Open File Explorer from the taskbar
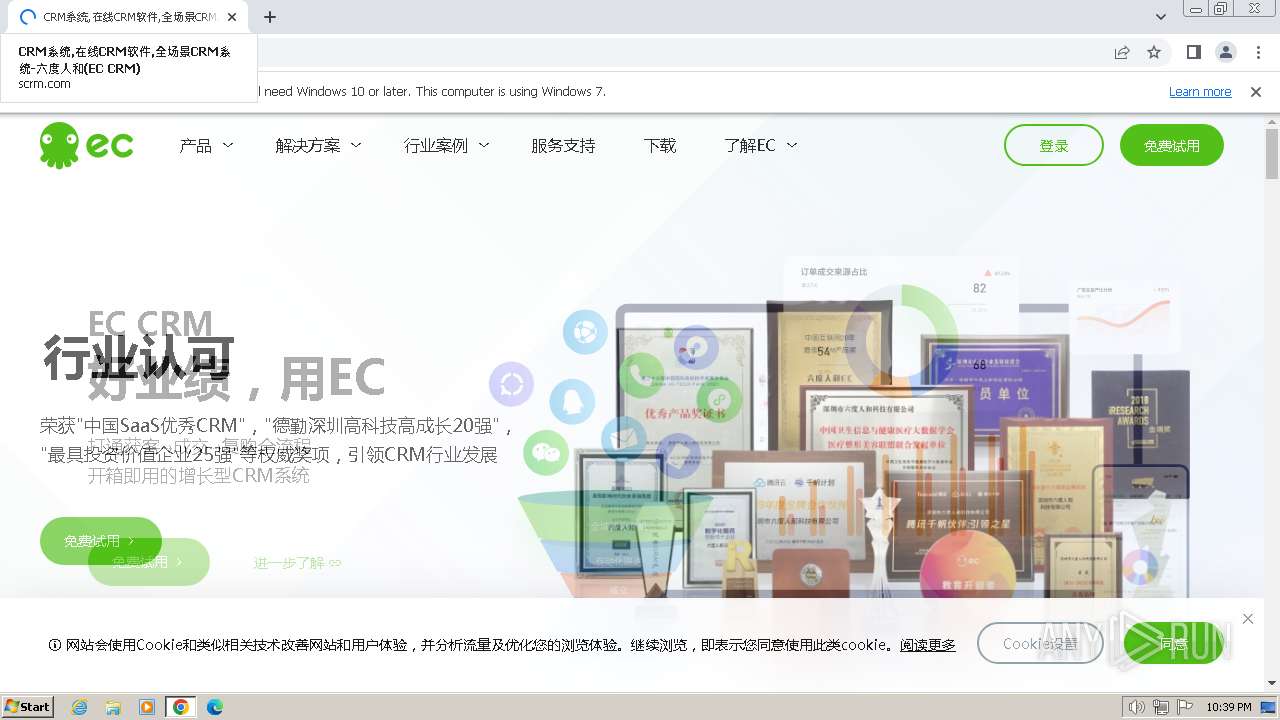1280x720 pixels. pos(113,707)
